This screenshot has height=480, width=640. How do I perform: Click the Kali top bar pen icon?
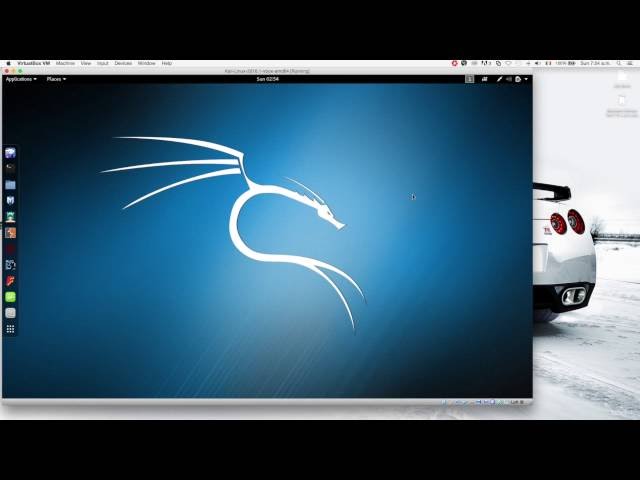click(499, 79)
